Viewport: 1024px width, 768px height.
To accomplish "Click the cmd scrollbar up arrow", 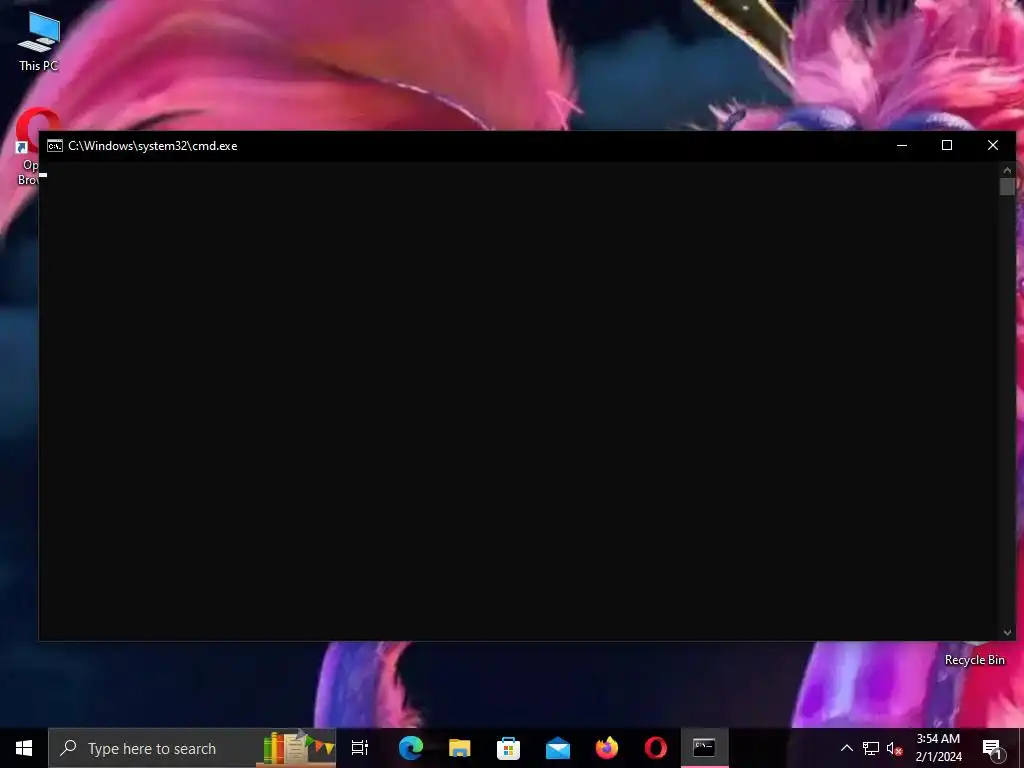I will 1007,170.
